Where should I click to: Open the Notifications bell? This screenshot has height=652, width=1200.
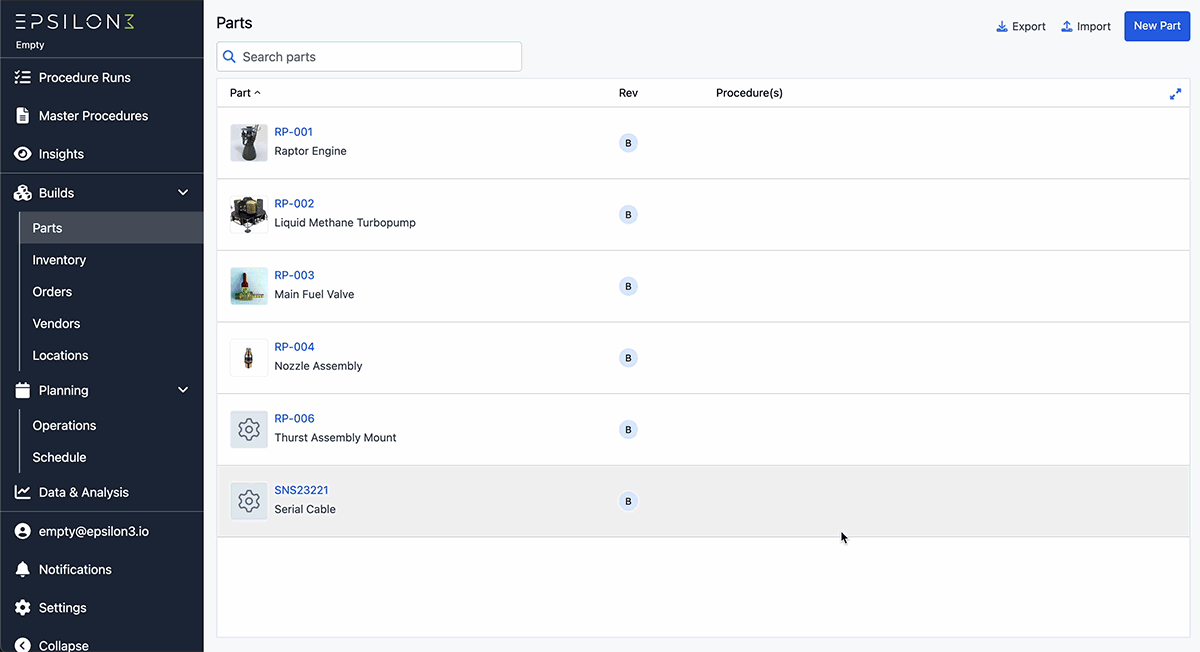point(21,569)
